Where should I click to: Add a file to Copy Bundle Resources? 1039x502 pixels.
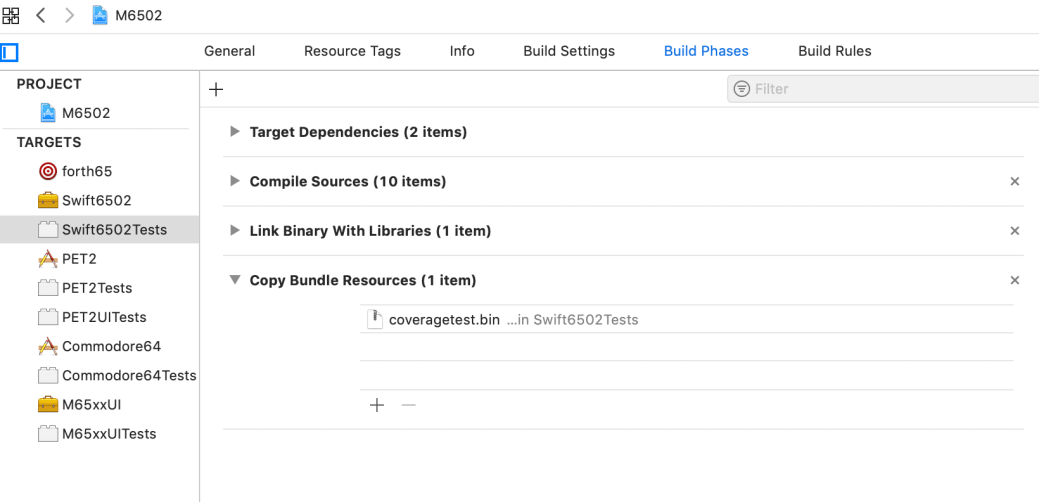click(377, 405)
